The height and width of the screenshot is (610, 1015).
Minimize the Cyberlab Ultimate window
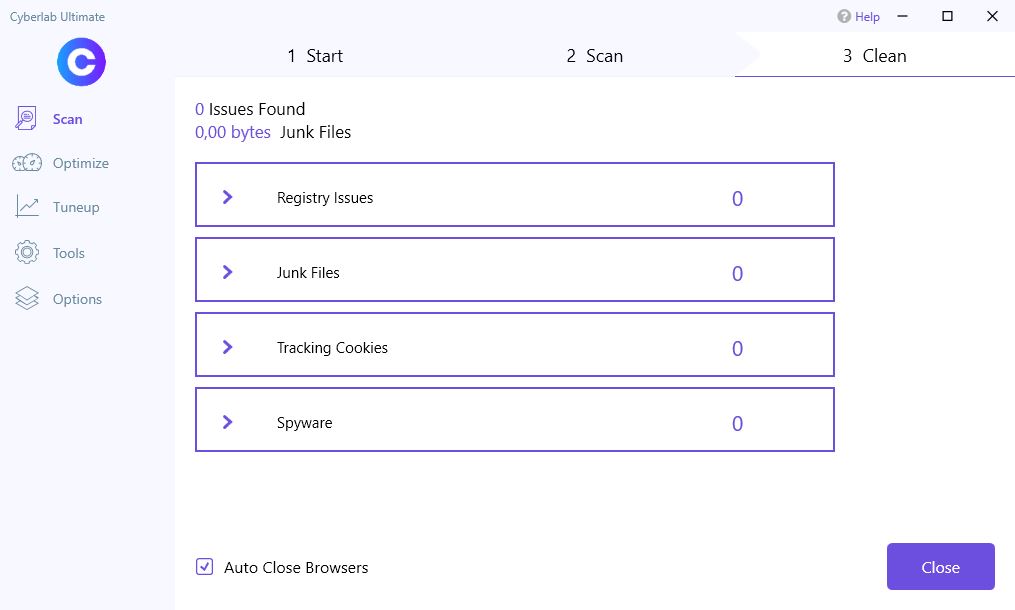[902, 17]
